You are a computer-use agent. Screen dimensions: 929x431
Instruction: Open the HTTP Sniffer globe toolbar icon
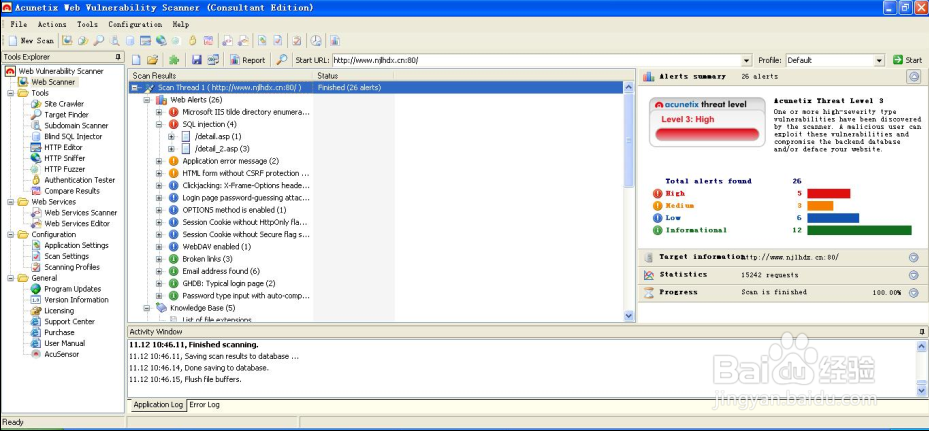[x=161, y=41]
